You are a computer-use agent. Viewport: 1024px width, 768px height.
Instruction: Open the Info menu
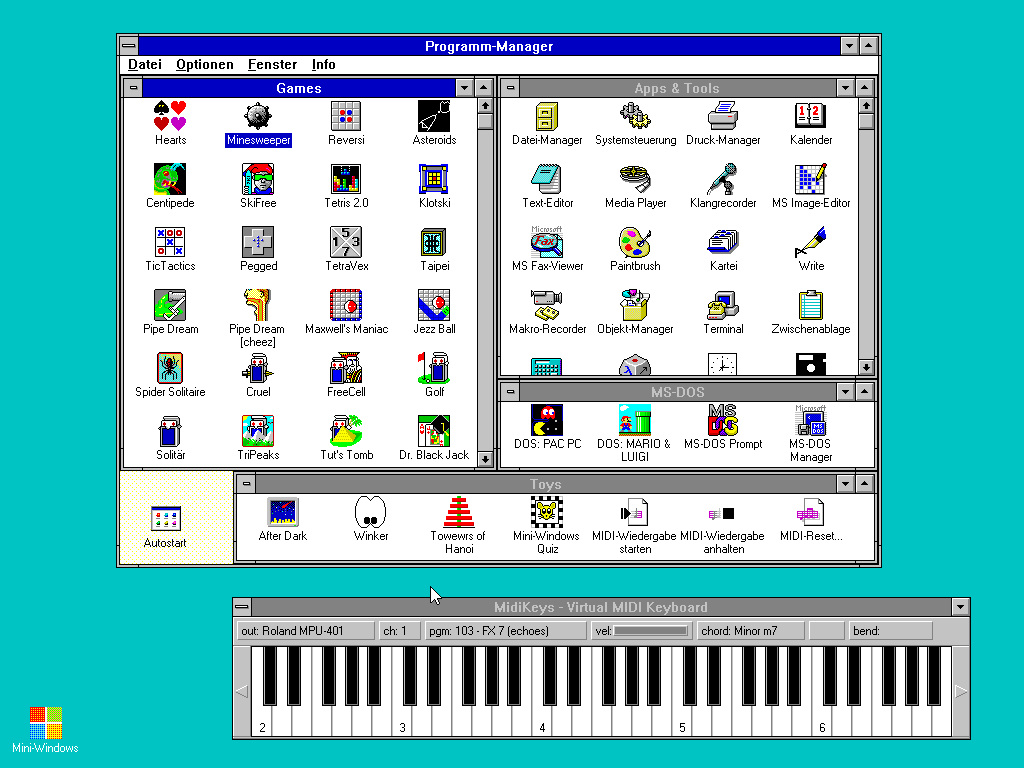pyautogui.click(x=323, y=64)
